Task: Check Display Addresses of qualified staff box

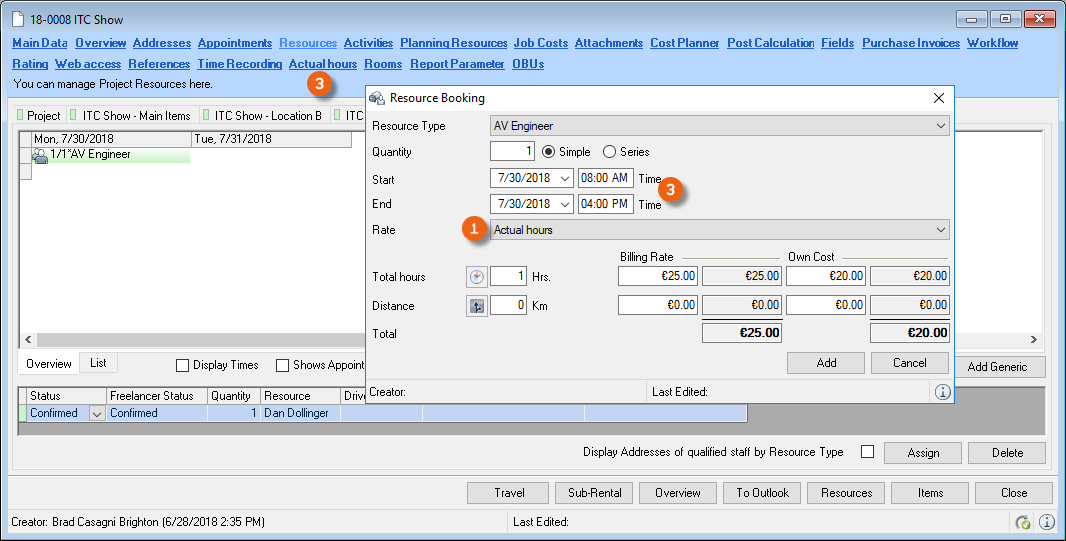Action: (867, 452)
